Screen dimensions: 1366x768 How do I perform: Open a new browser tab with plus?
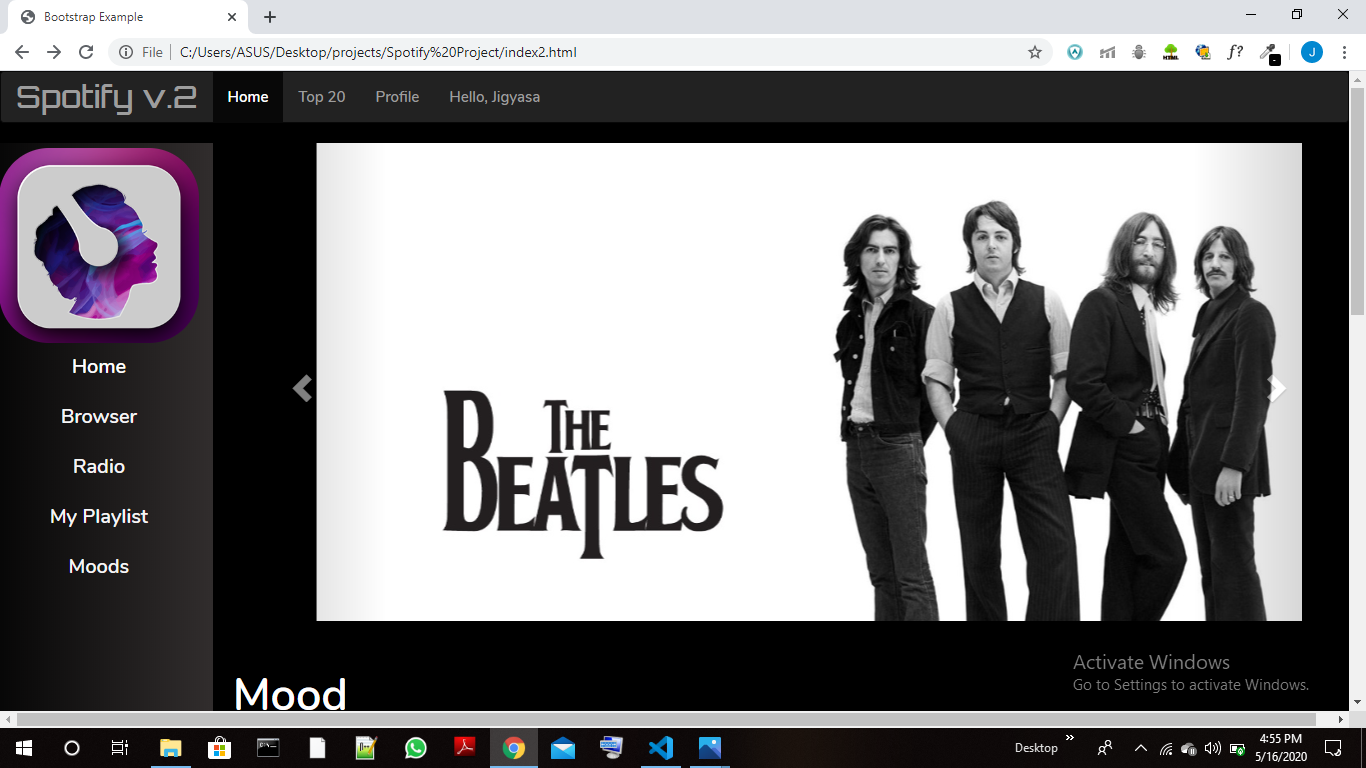pos(270,17)
